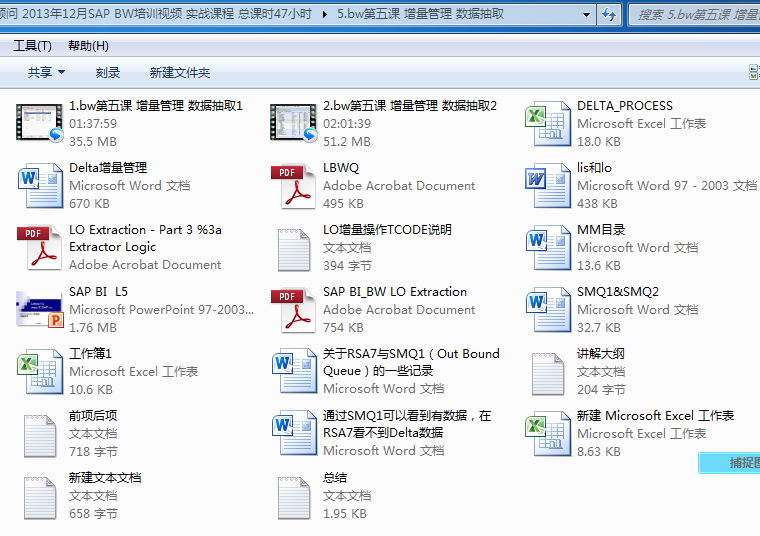
Task: Open the 帮助(H) menu
Action: (88, 46)
